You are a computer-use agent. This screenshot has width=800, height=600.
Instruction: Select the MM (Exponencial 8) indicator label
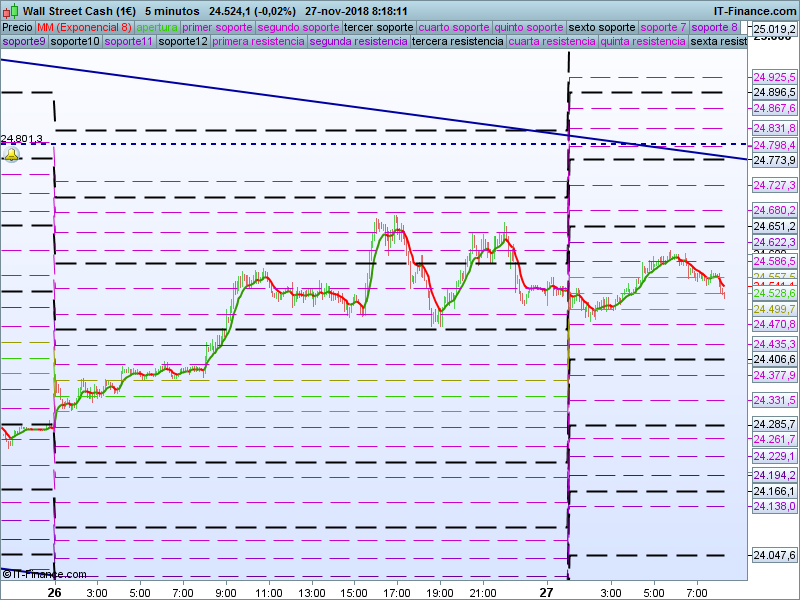click(x=91, y=27)
